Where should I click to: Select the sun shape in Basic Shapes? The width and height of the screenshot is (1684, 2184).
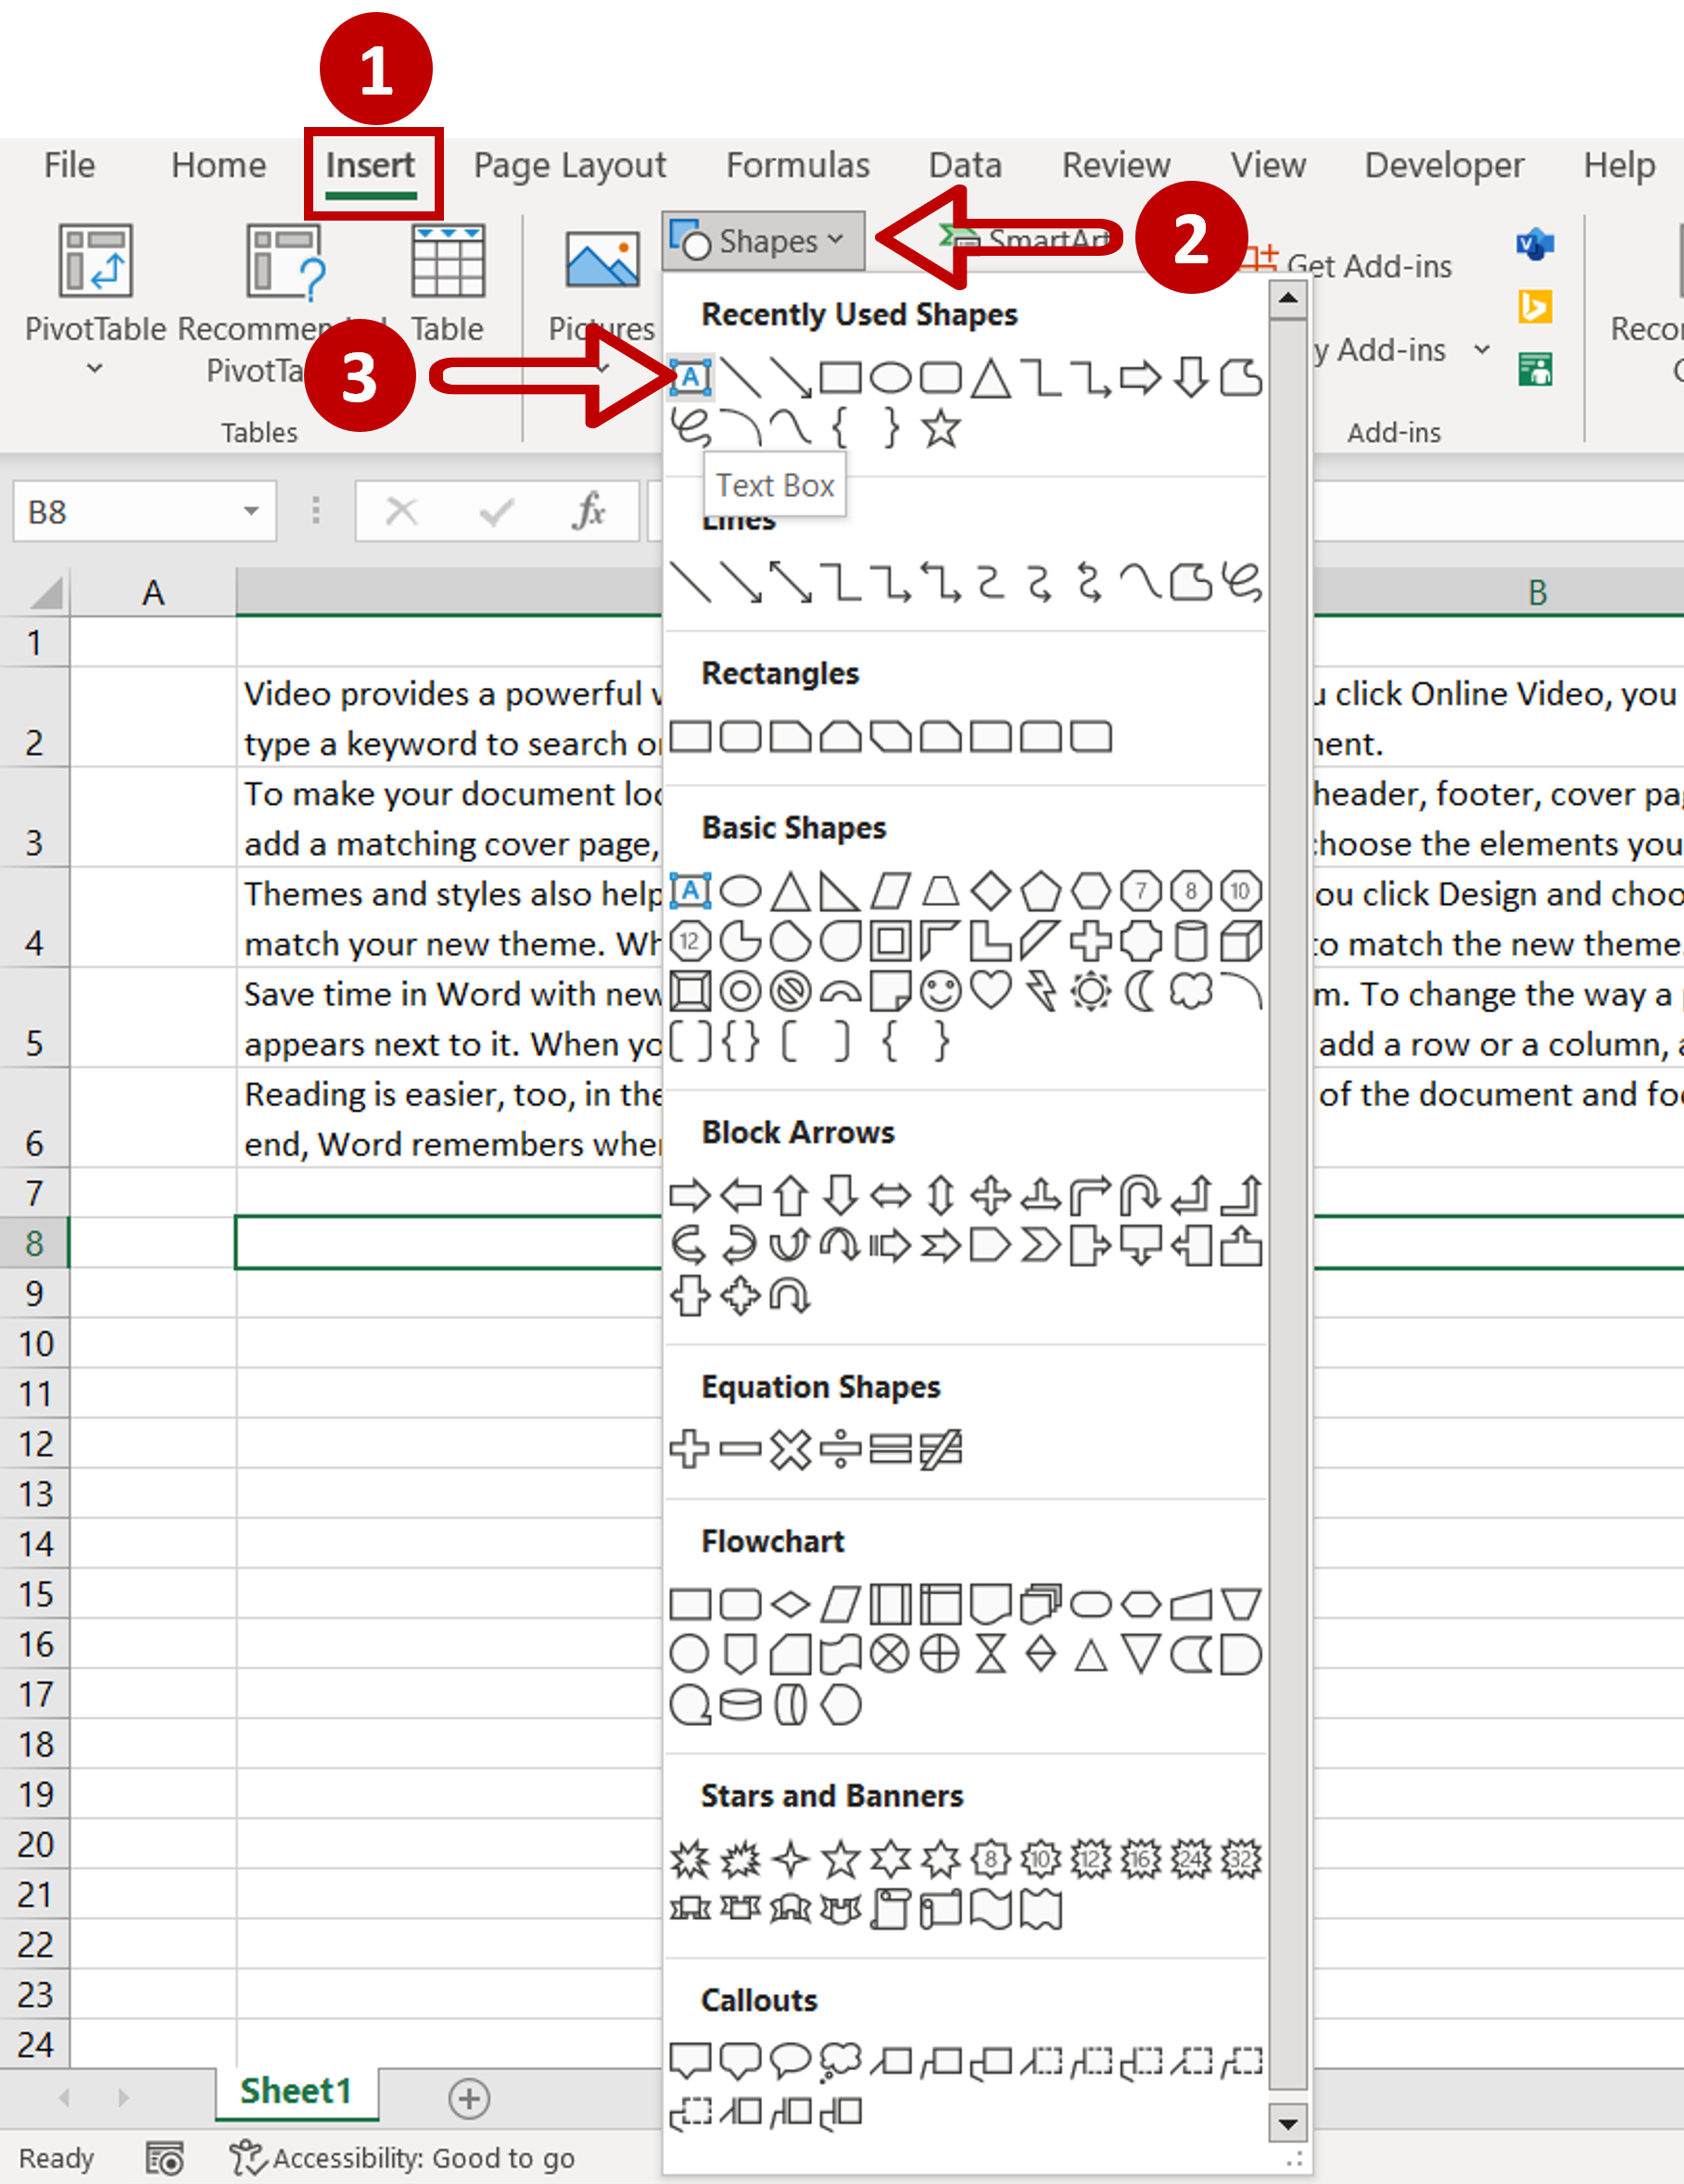pos(1091,991)
